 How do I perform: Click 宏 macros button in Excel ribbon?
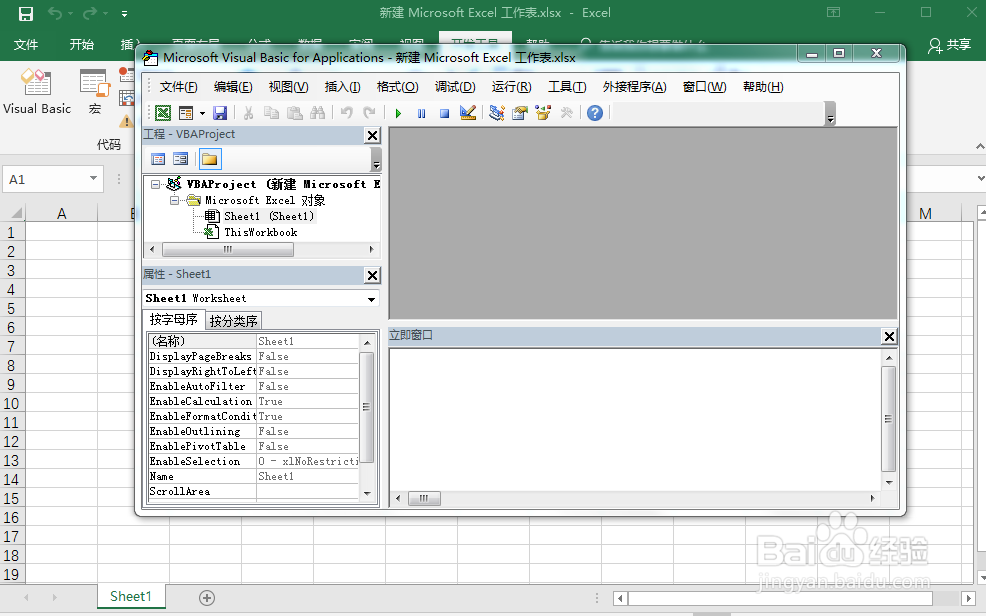click(x=95, y=92)
